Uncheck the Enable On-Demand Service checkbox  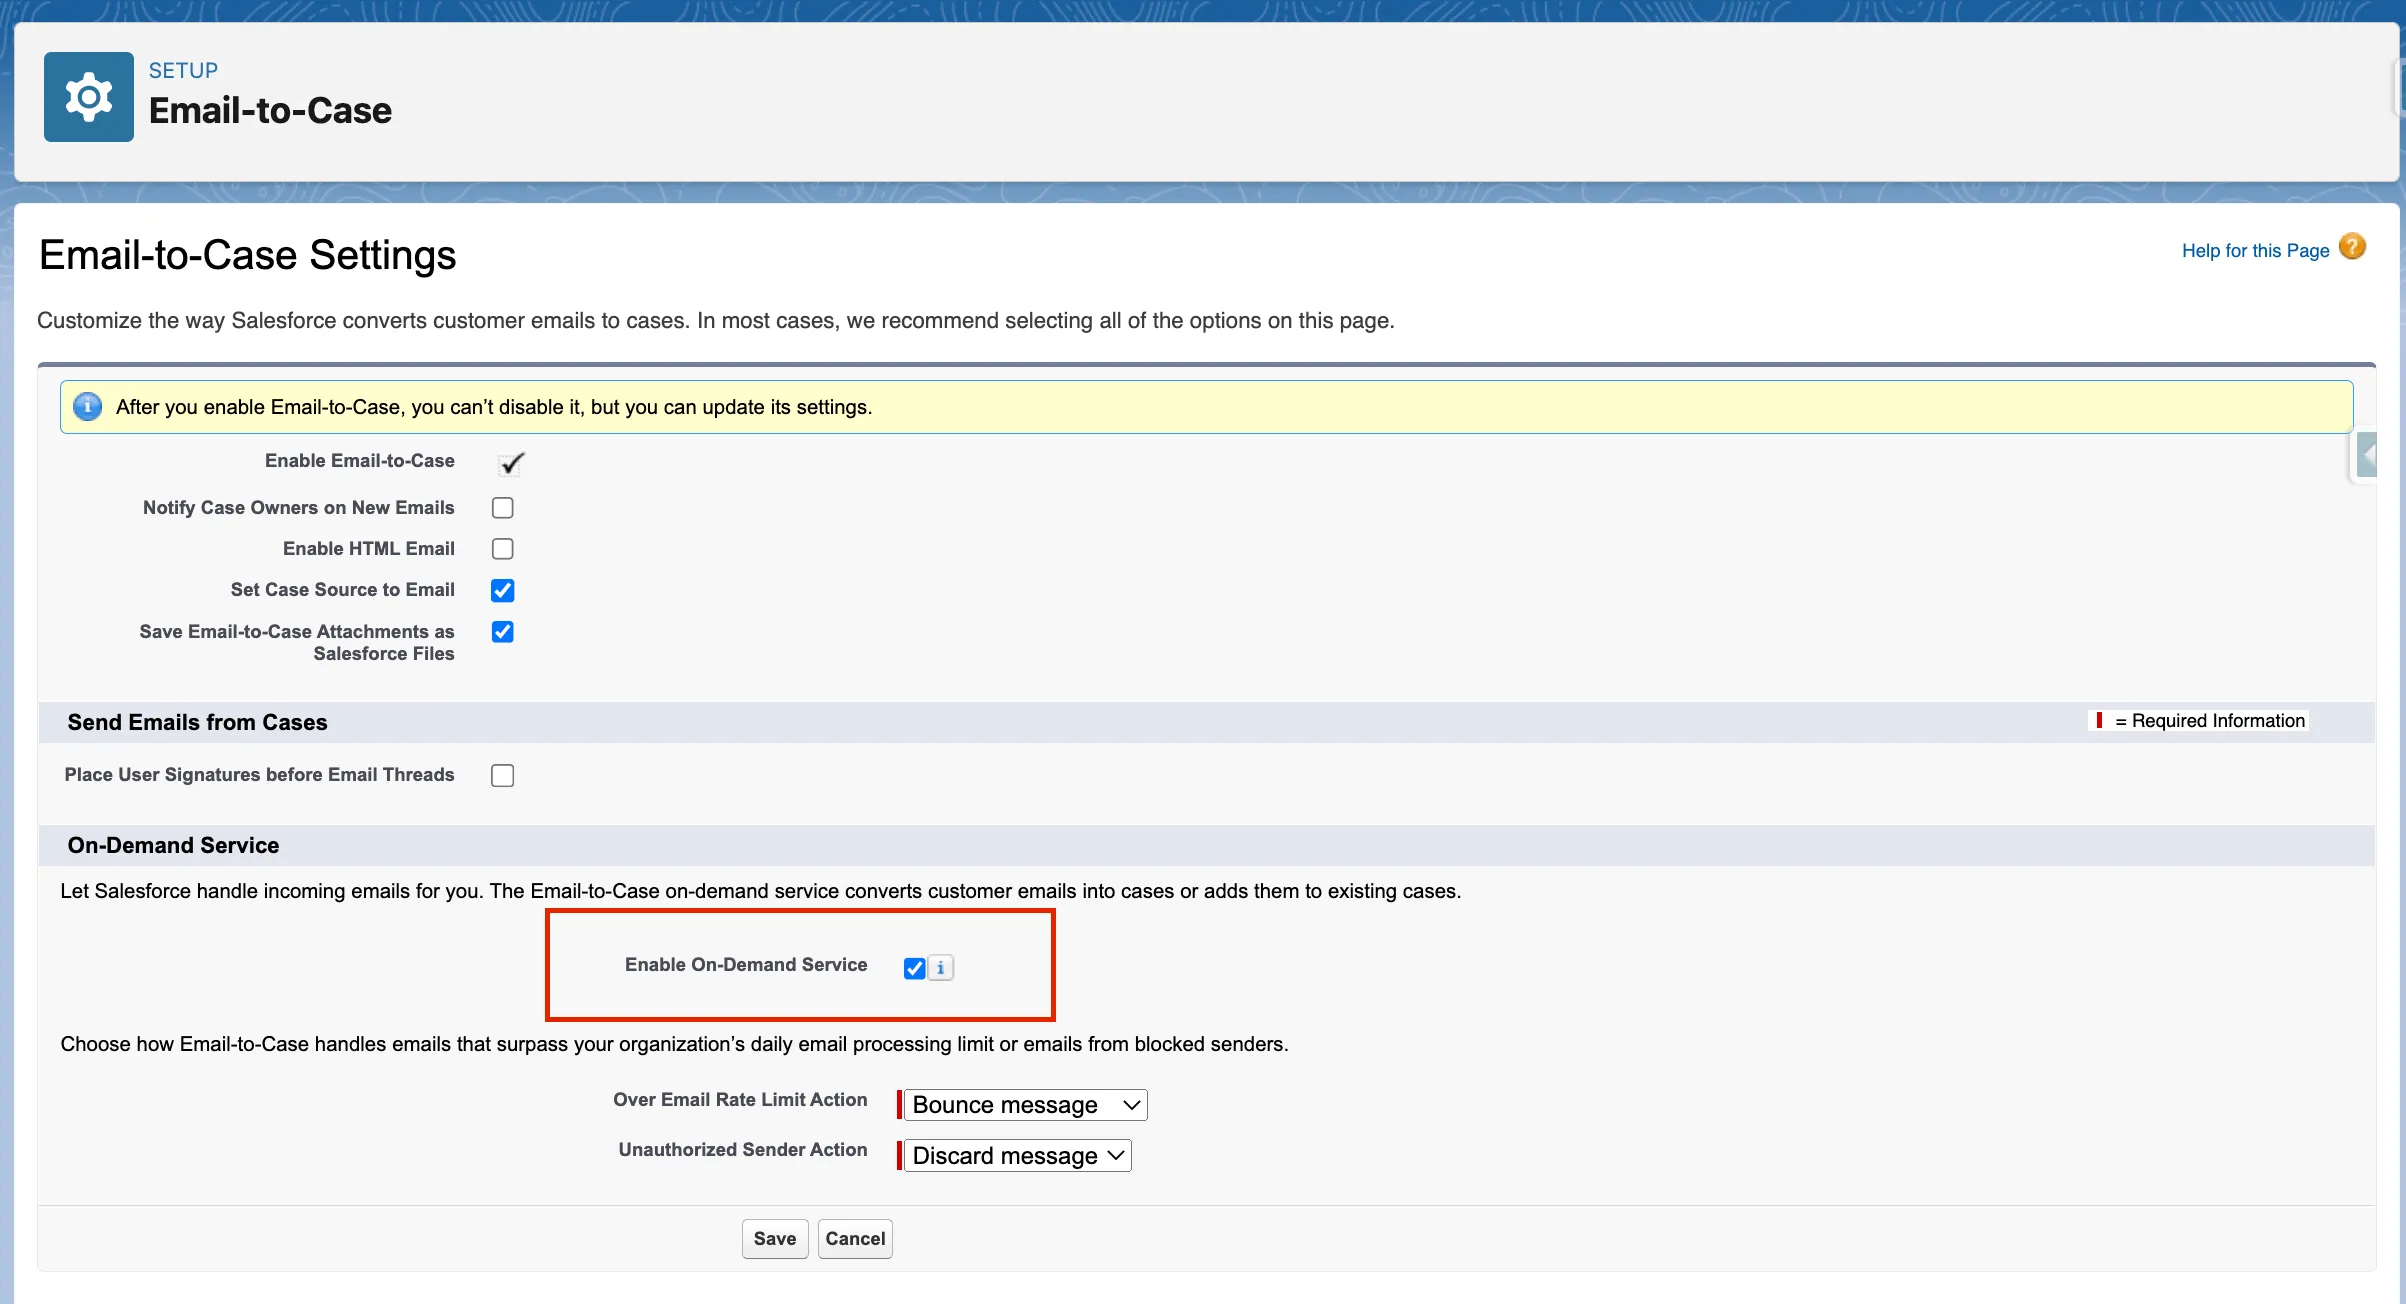(x=913, y=967)
